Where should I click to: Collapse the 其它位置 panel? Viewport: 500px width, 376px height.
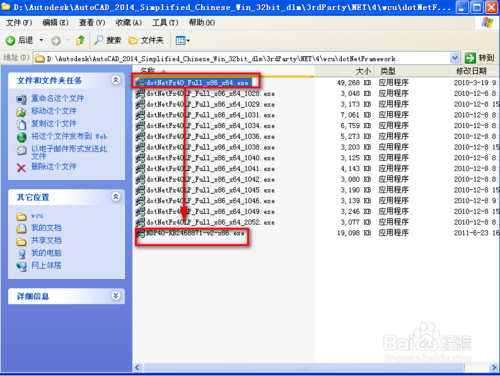(x=116, y=197)
